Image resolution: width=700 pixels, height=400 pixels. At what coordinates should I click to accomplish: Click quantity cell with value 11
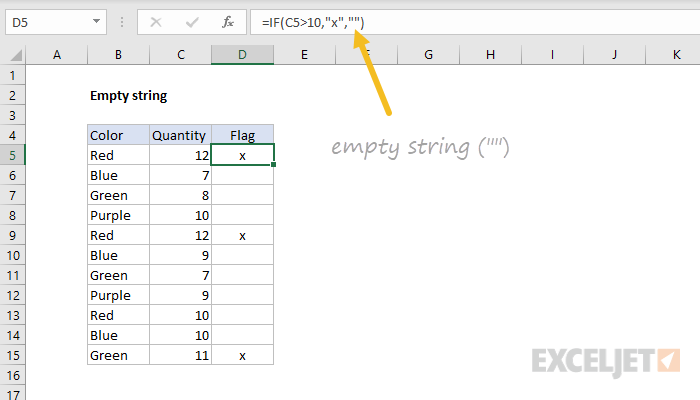tap(180, 355)
